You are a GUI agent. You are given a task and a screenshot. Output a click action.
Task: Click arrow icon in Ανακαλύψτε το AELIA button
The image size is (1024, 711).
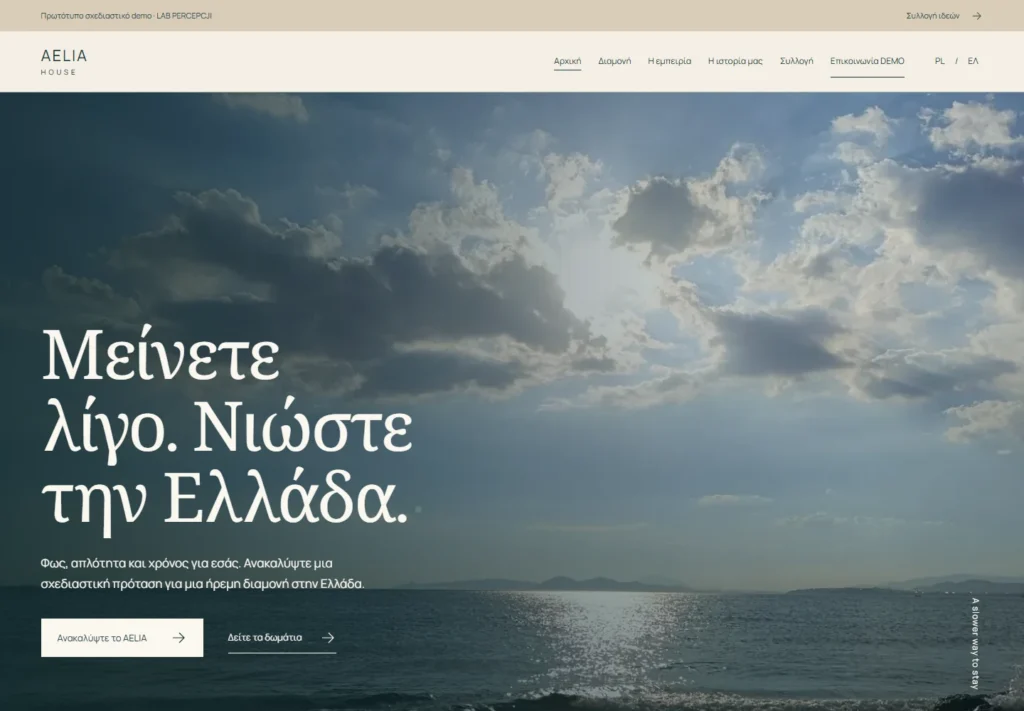pos(178,638)
